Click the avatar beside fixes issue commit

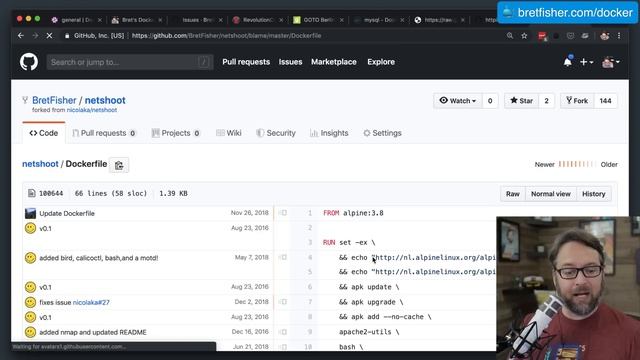tap(30, 302)
